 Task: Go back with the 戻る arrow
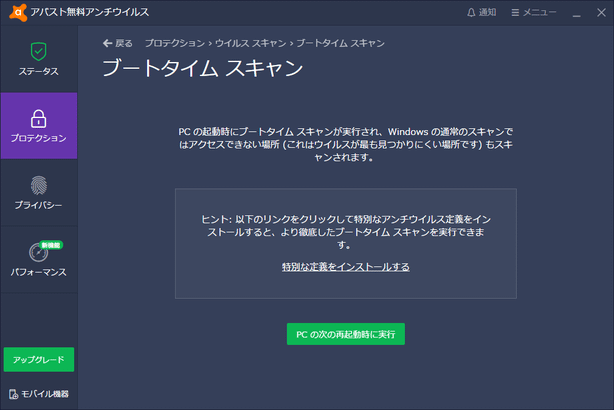117,43
